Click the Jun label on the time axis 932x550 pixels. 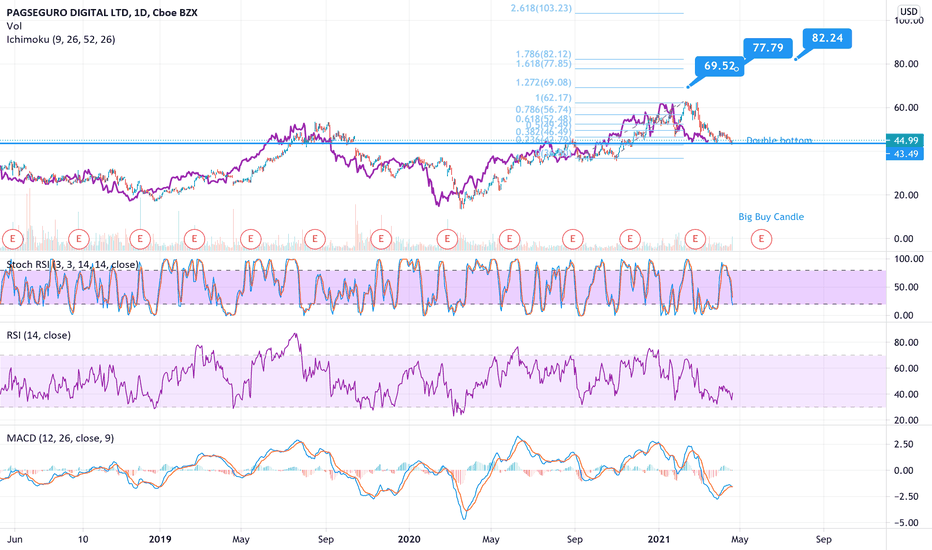click(x=15, y=539)
